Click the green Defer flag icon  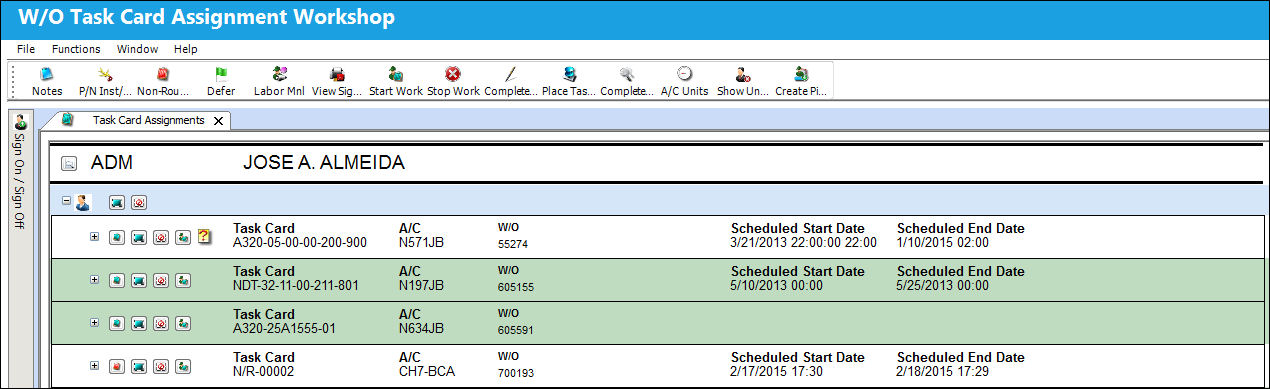[x=221, y=73]
